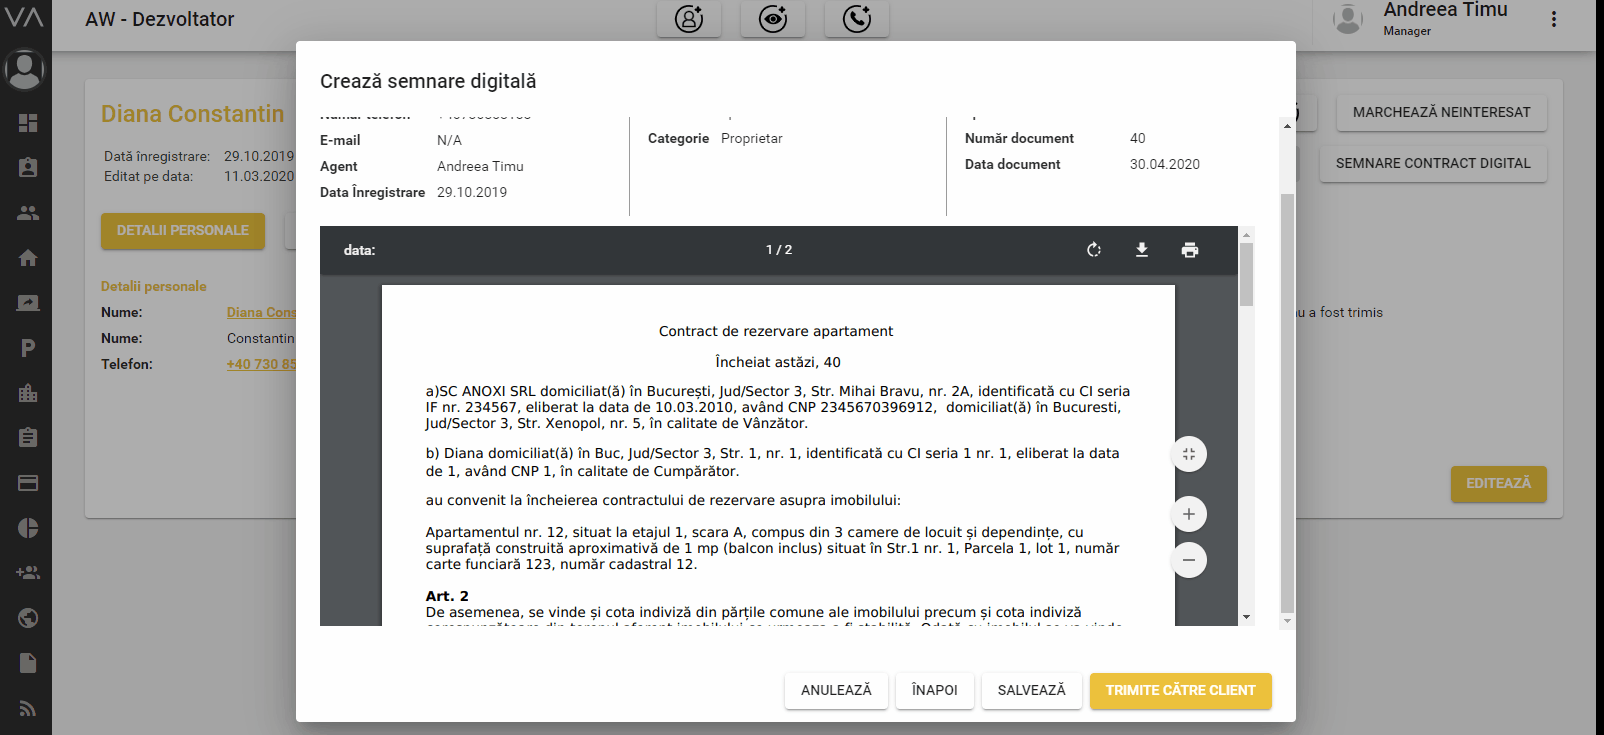This screenshot has width=1604, height=735.
Task: Open the three-dot user menu
Action: click(1553, 19)
